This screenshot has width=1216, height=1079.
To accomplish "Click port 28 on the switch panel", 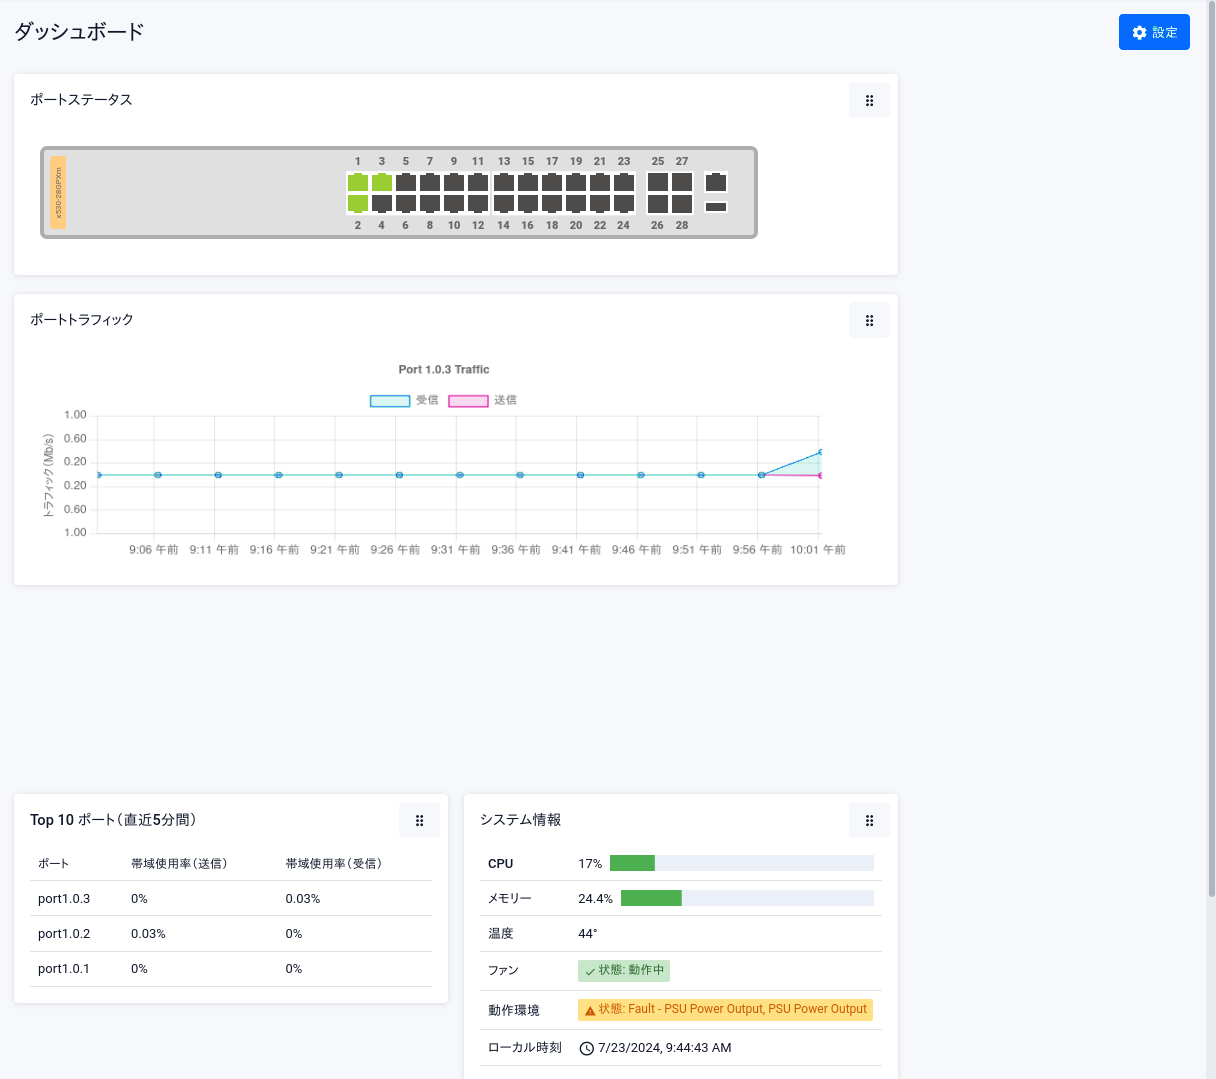I will coord(682,204).
